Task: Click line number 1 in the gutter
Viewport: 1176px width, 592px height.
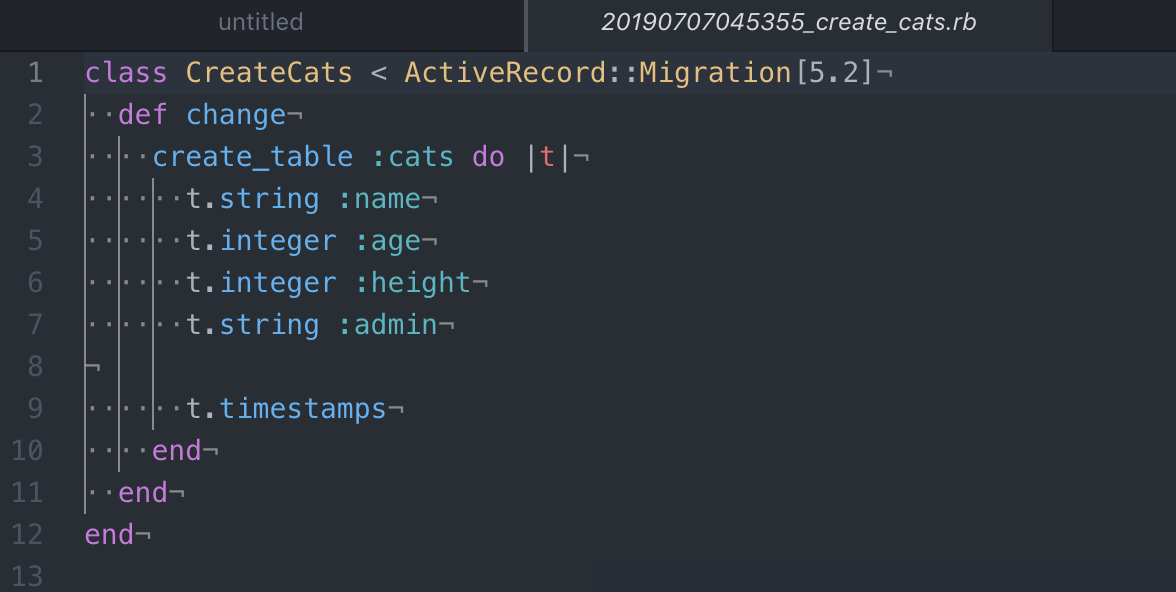Action: click(36, 73)
